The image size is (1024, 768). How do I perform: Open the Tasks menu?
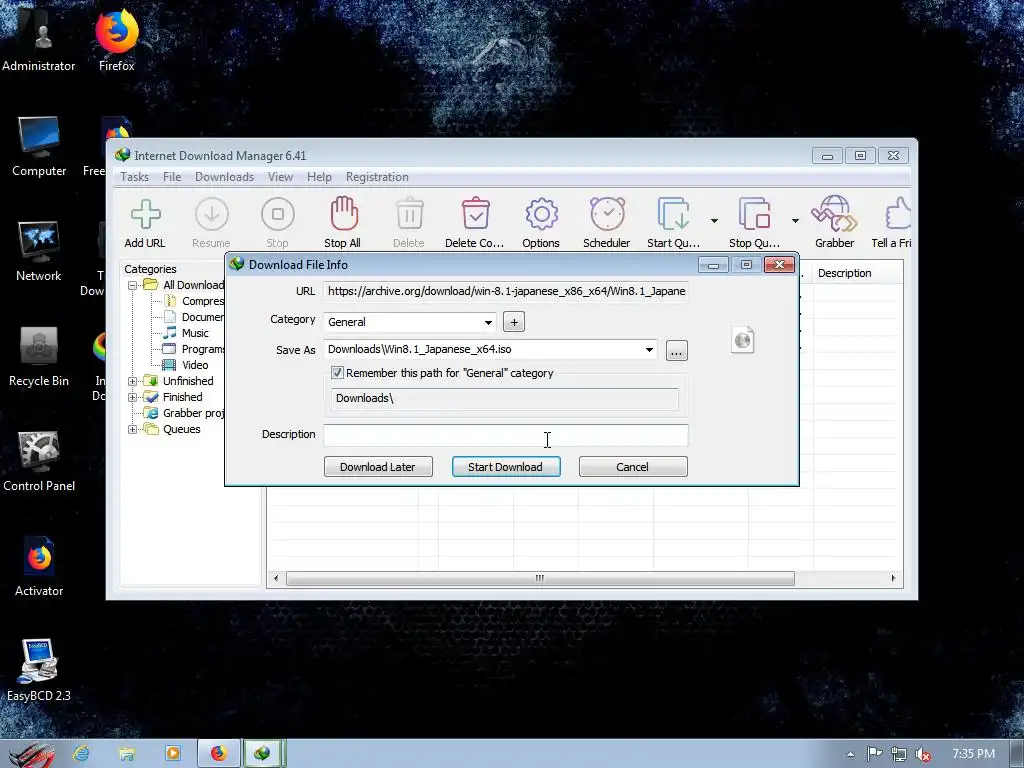point(135,177)
